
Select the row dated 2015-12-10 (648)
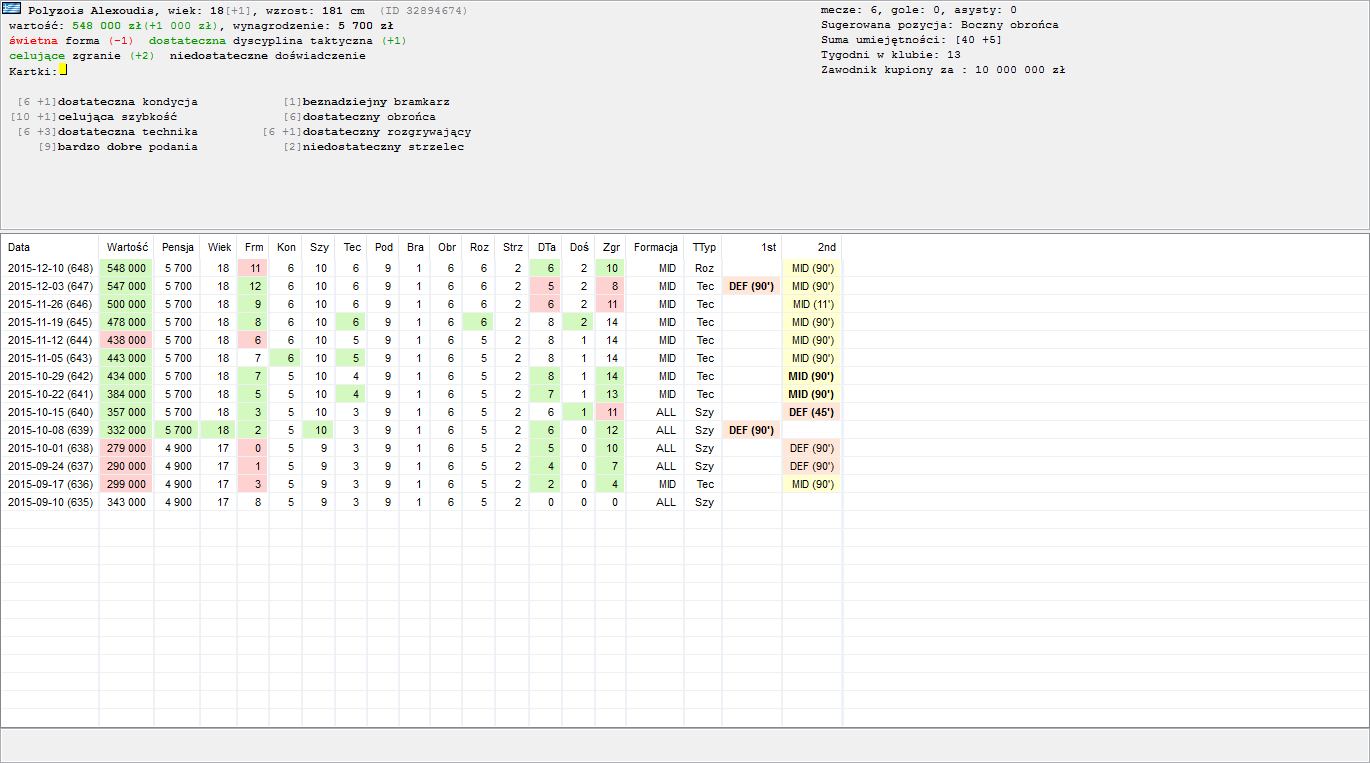click(x=50, y=268)
